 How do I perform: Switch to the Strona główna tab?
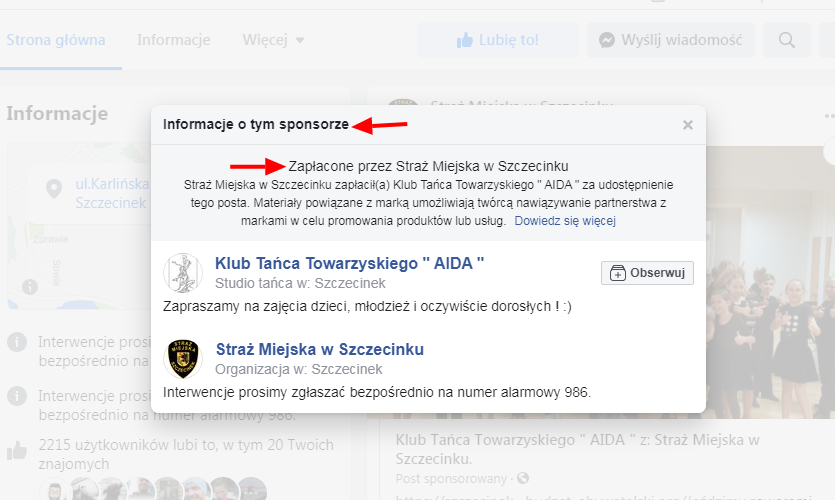60,41
